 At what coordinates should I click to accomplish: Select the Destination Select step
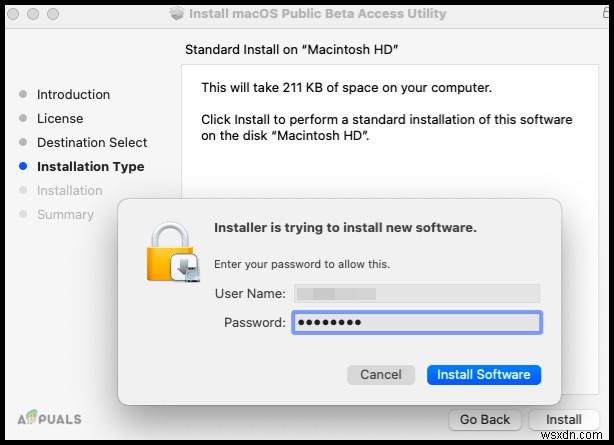point(92,143)
